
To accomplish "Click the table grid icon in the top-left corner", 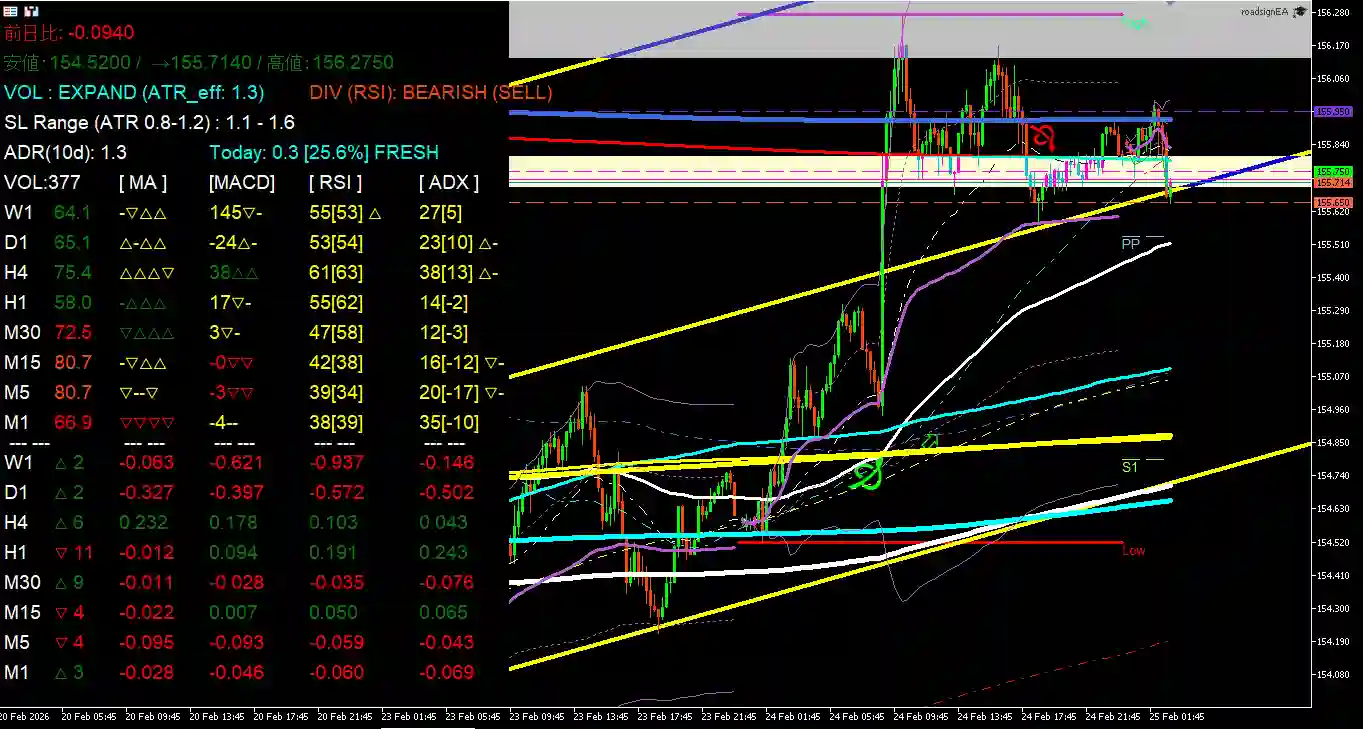I will tap(10, 10).
